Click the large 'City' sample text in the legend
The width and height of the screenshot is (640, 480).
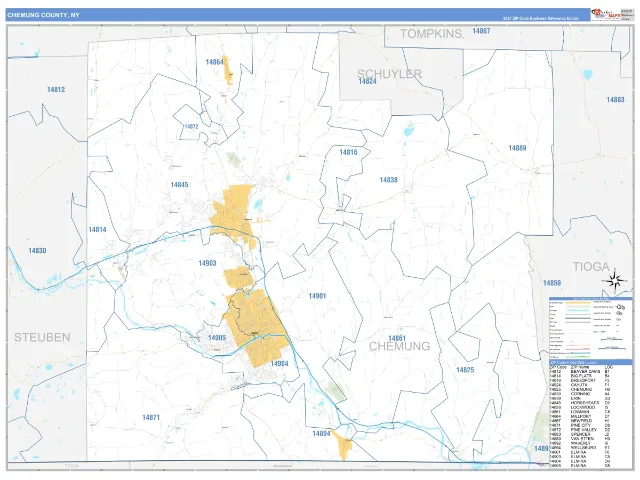(621, 307)
